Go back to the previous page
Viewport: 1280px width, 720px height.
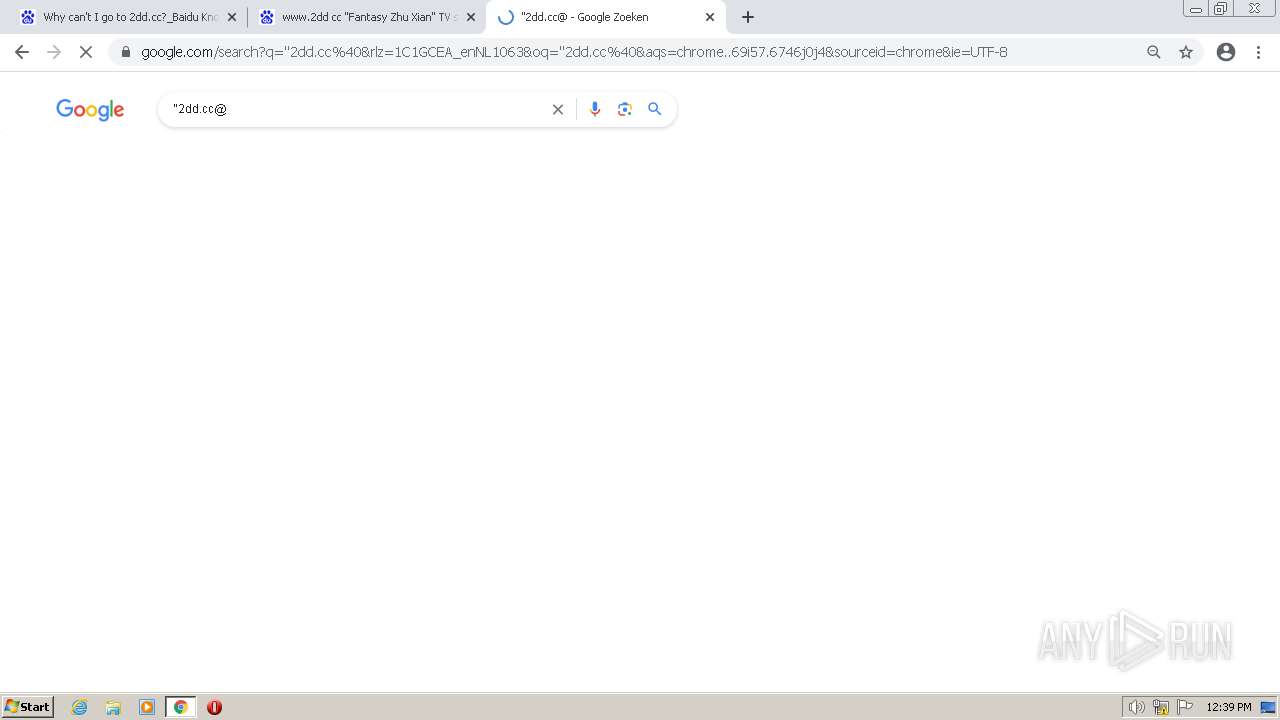(x=22, y=52)
